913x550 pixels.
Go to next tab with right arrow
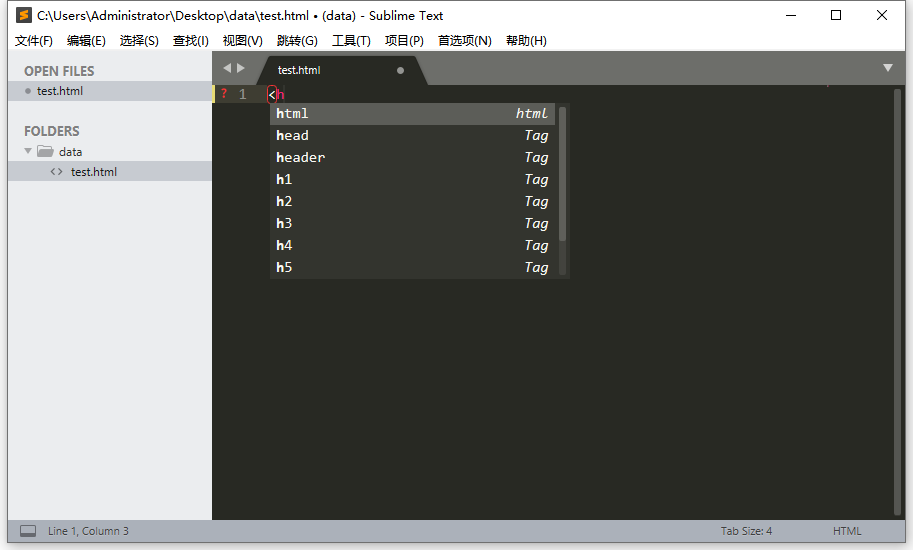(240, 68)
